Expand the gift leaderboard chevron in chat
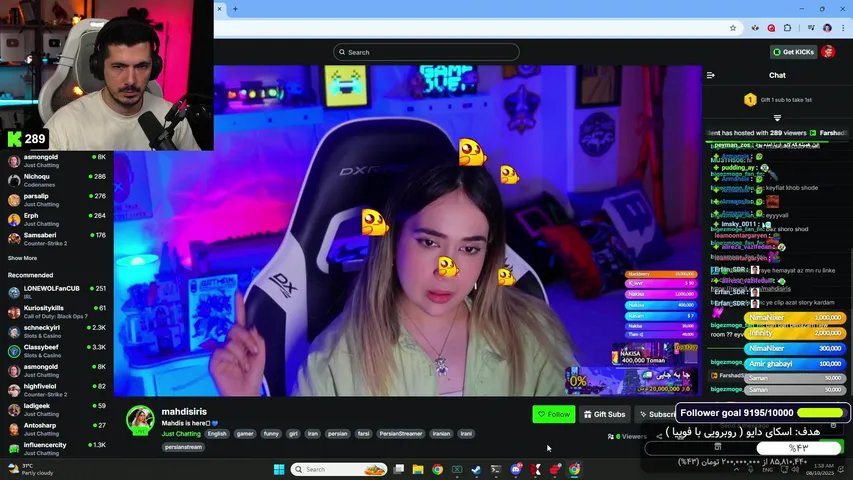This screenshot has width=853, height=480. point(777,118)
